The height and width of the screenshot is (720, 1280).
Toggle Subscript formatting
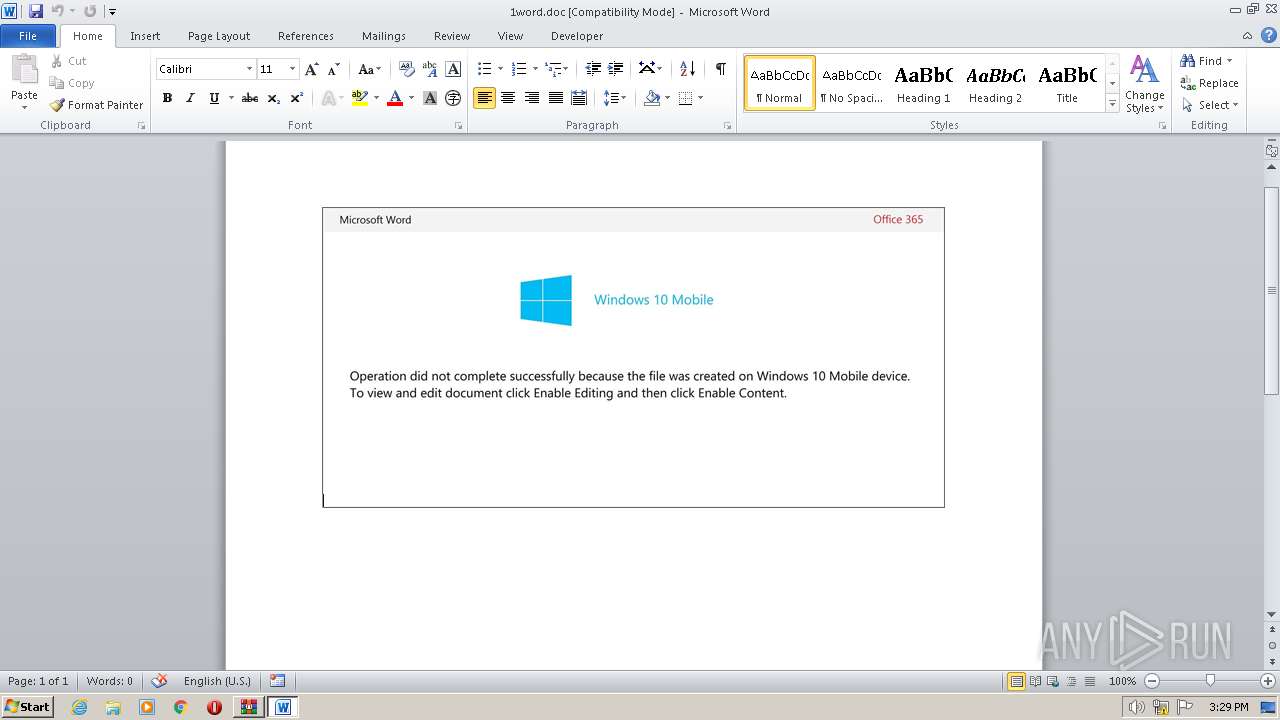274,98
